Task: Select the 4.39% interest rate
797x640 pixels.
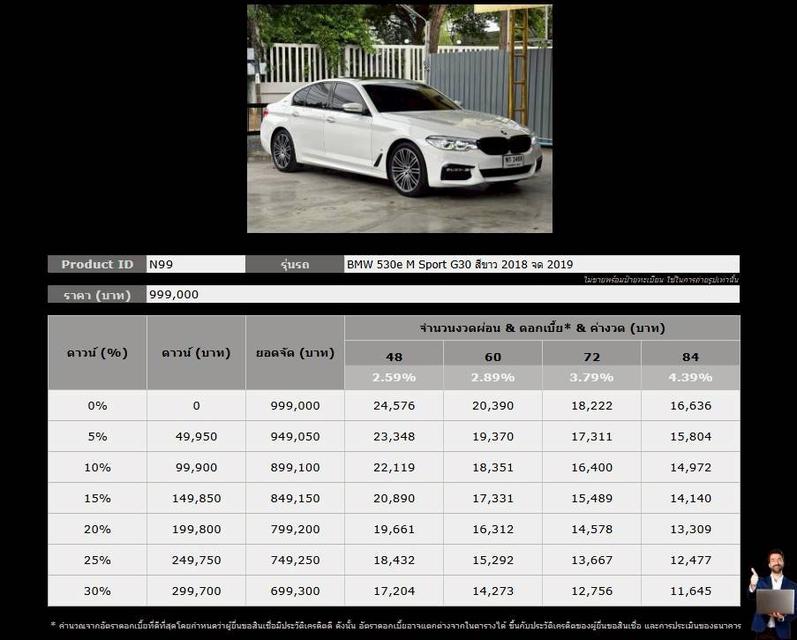Action: pos(690,377)
